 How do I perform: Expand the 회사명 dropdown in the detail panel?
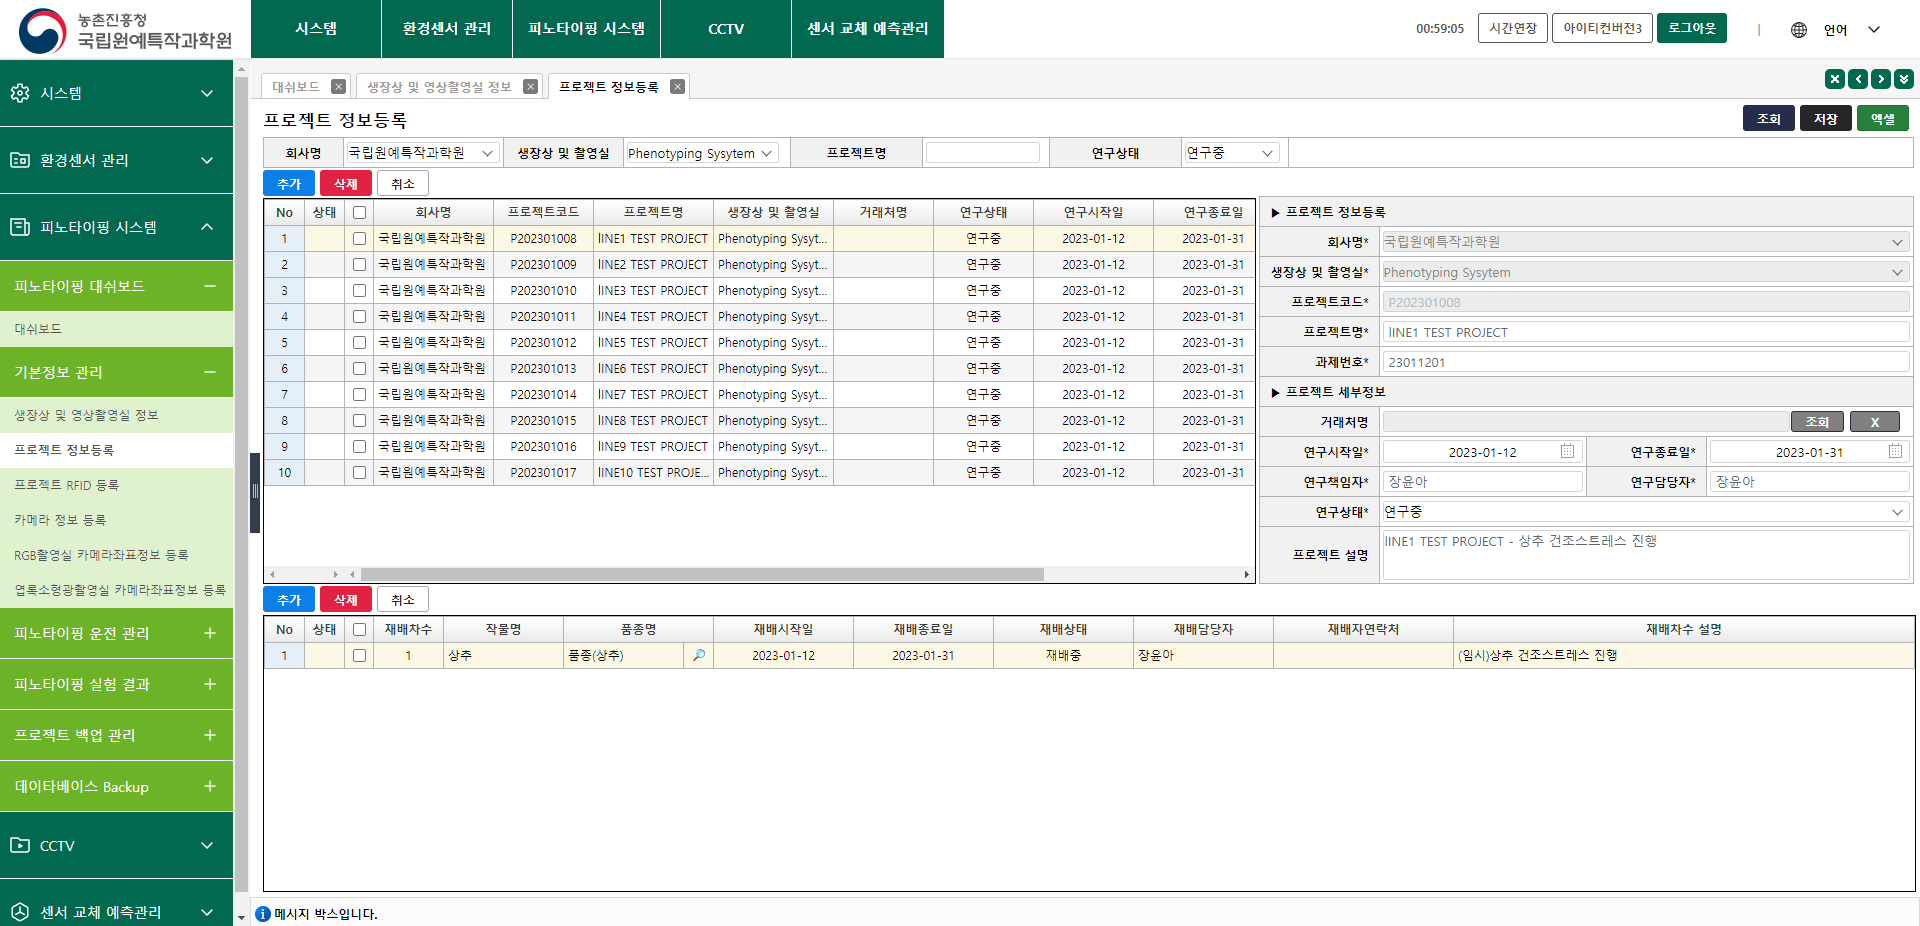[x=1898, y=241]
